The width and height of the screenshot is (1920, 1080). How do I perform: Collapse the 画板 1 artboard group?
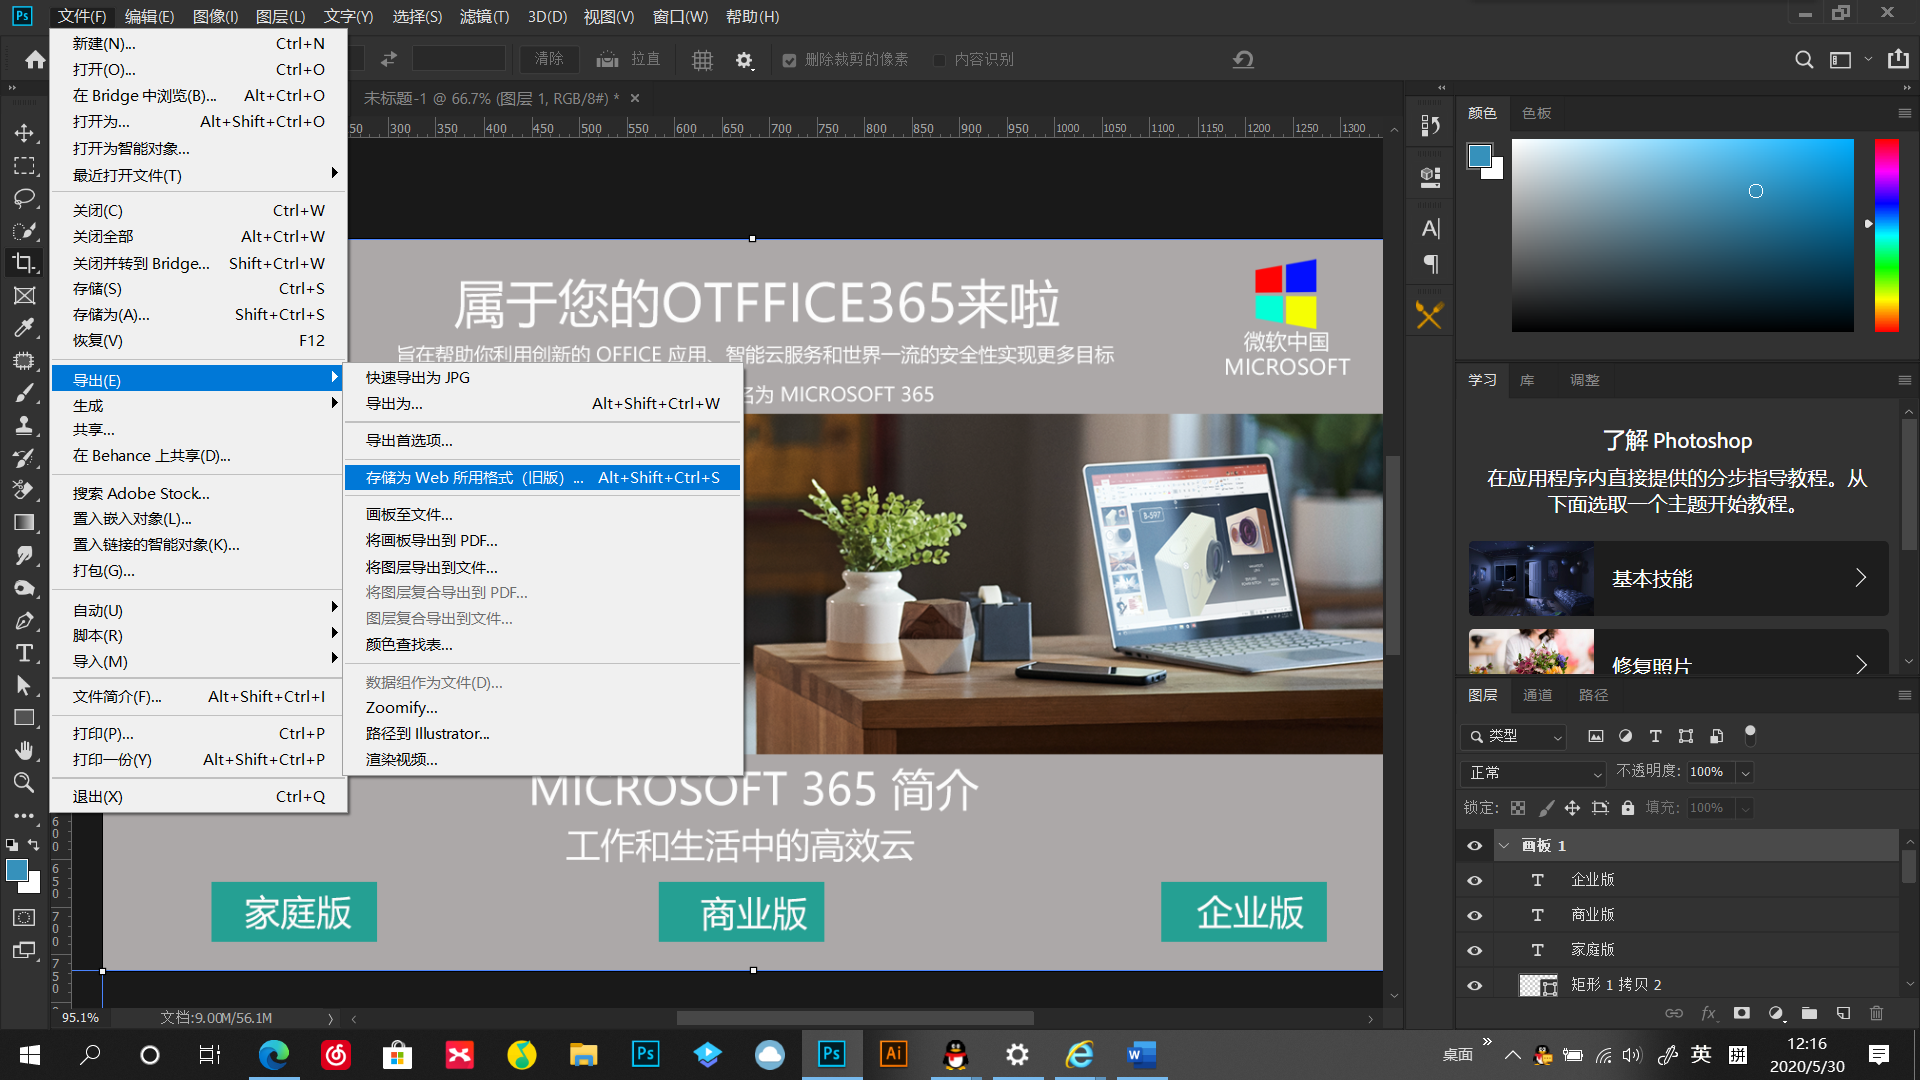click(1504, 846)
